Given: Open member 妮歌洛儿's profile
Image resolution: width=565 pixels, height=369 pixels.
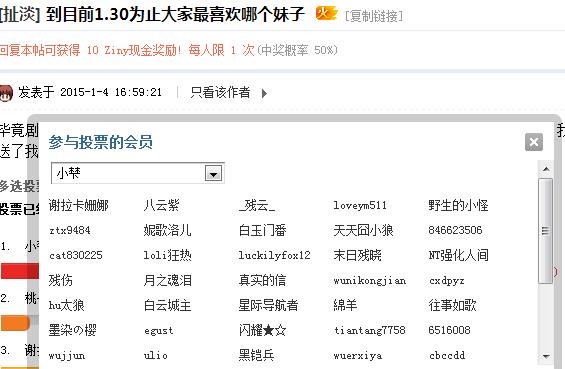Looking at the screenshot, I should (x=168, y=230).
